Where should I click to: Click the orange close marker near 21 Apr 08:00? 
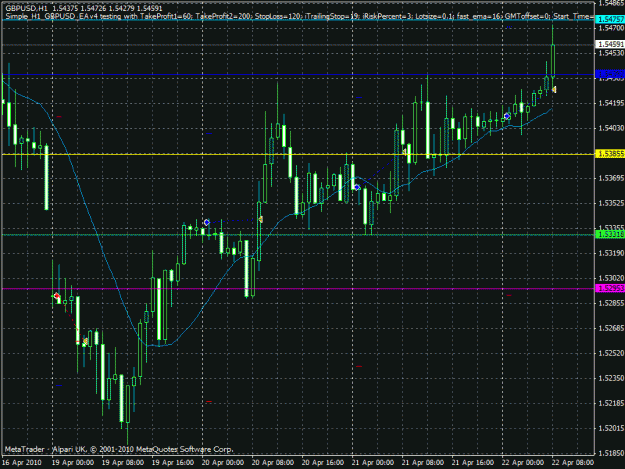404,151
